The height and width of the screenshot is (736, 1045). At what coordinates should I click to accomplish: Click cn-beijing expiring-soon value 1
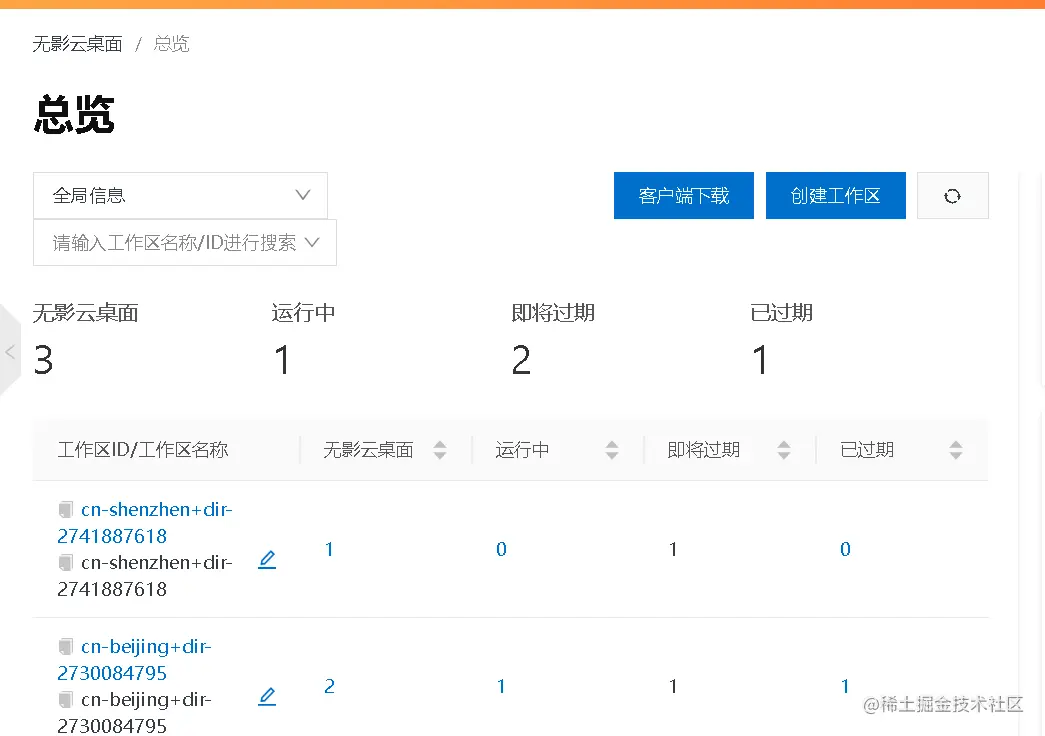click(673, 686)
